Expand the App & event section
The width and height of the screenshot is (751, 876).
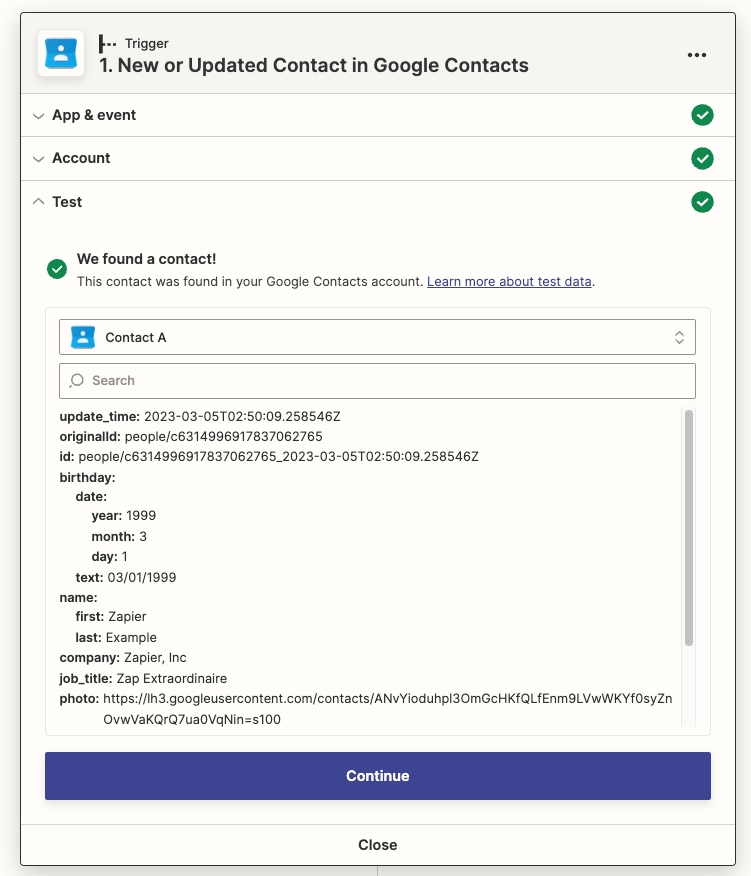click(95, 115)
